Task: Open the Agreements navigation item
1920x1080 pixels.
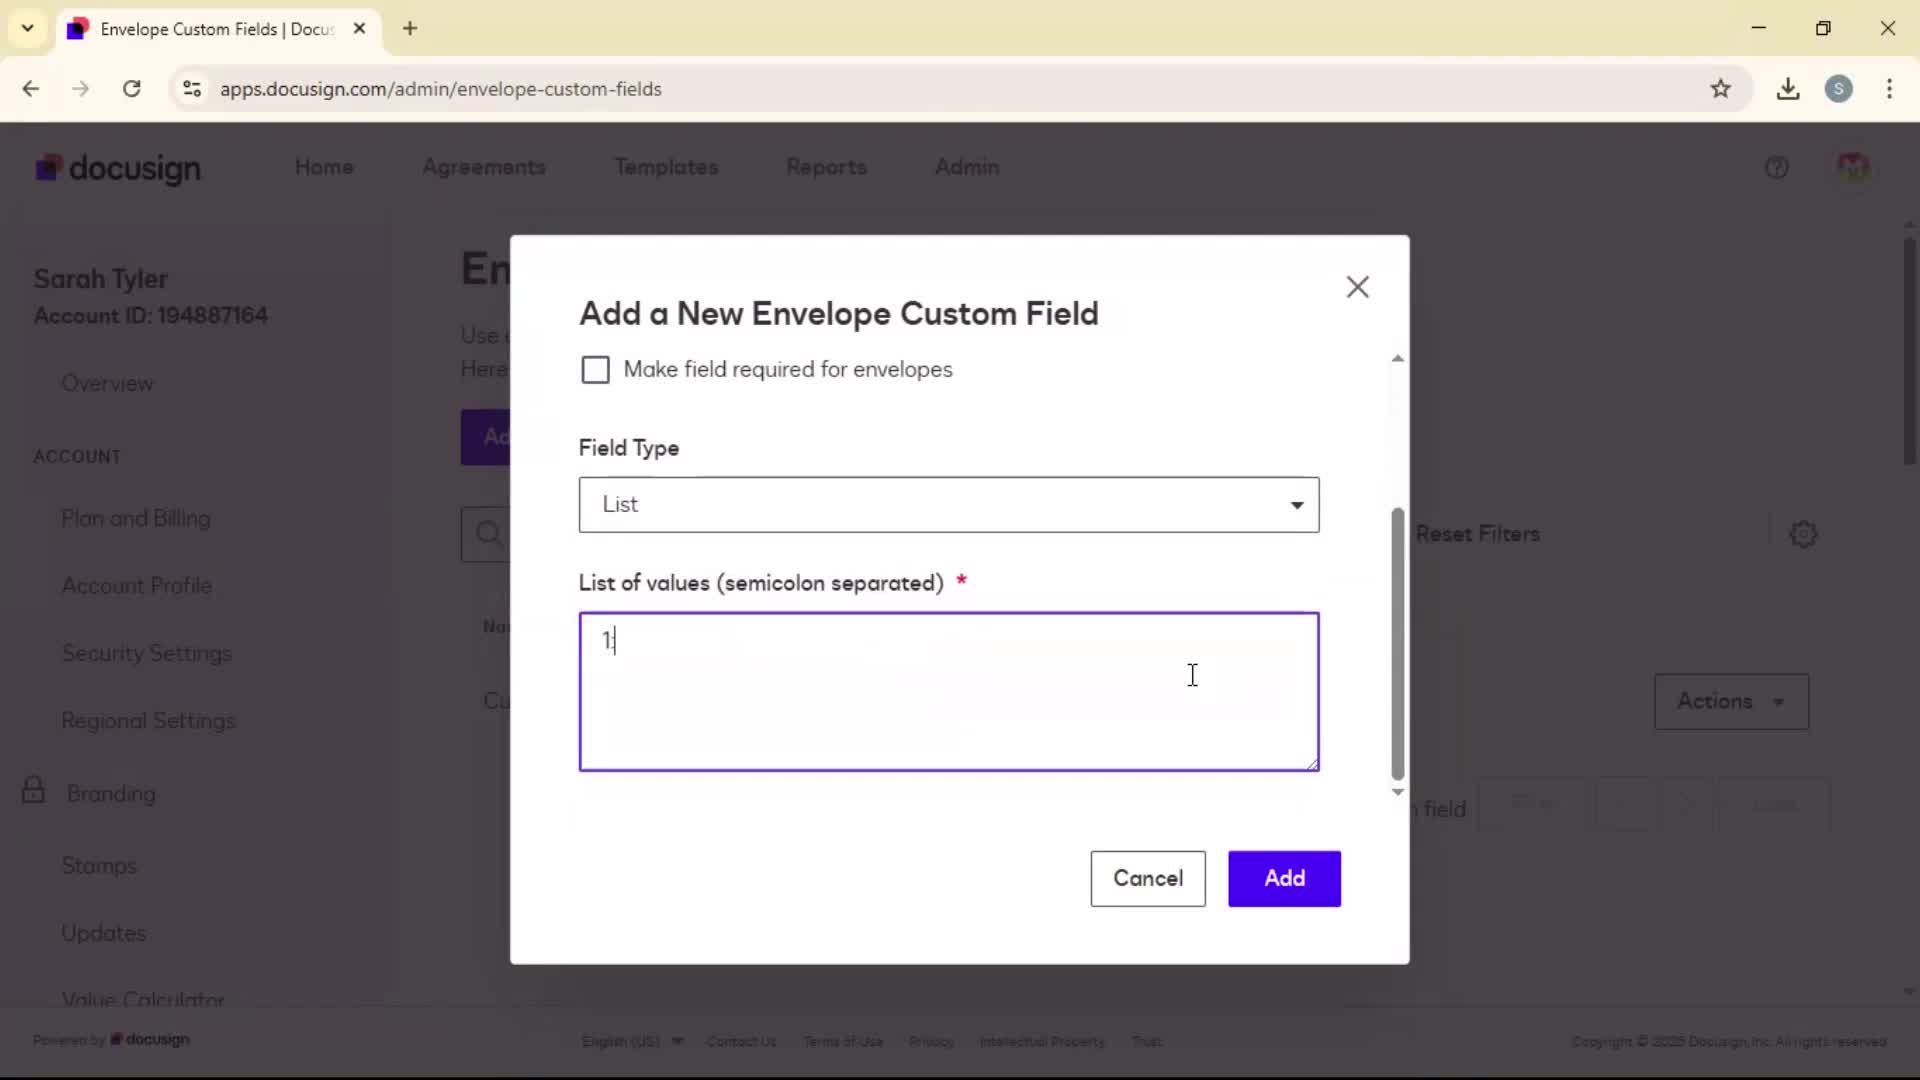Action: [484, 167]
